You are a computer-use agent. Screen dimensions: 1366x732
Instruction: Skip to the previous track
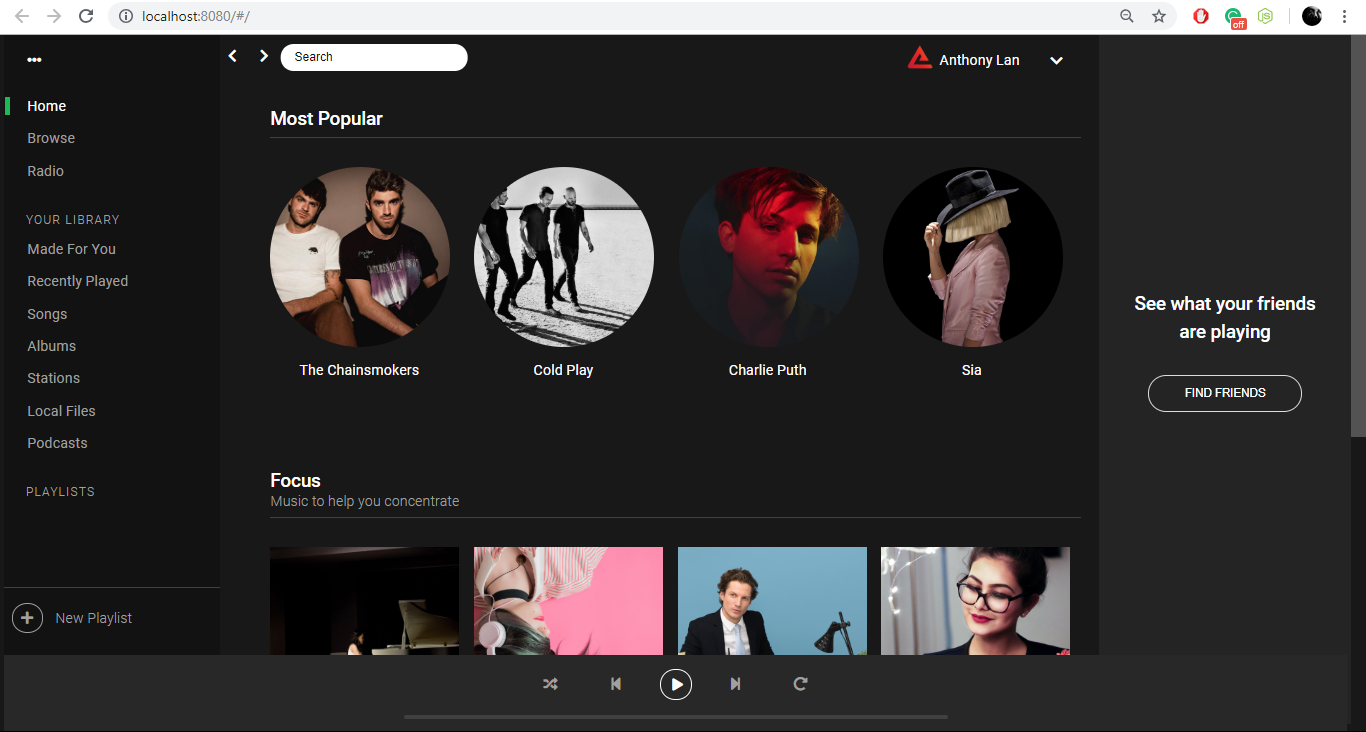pos(616,684)
